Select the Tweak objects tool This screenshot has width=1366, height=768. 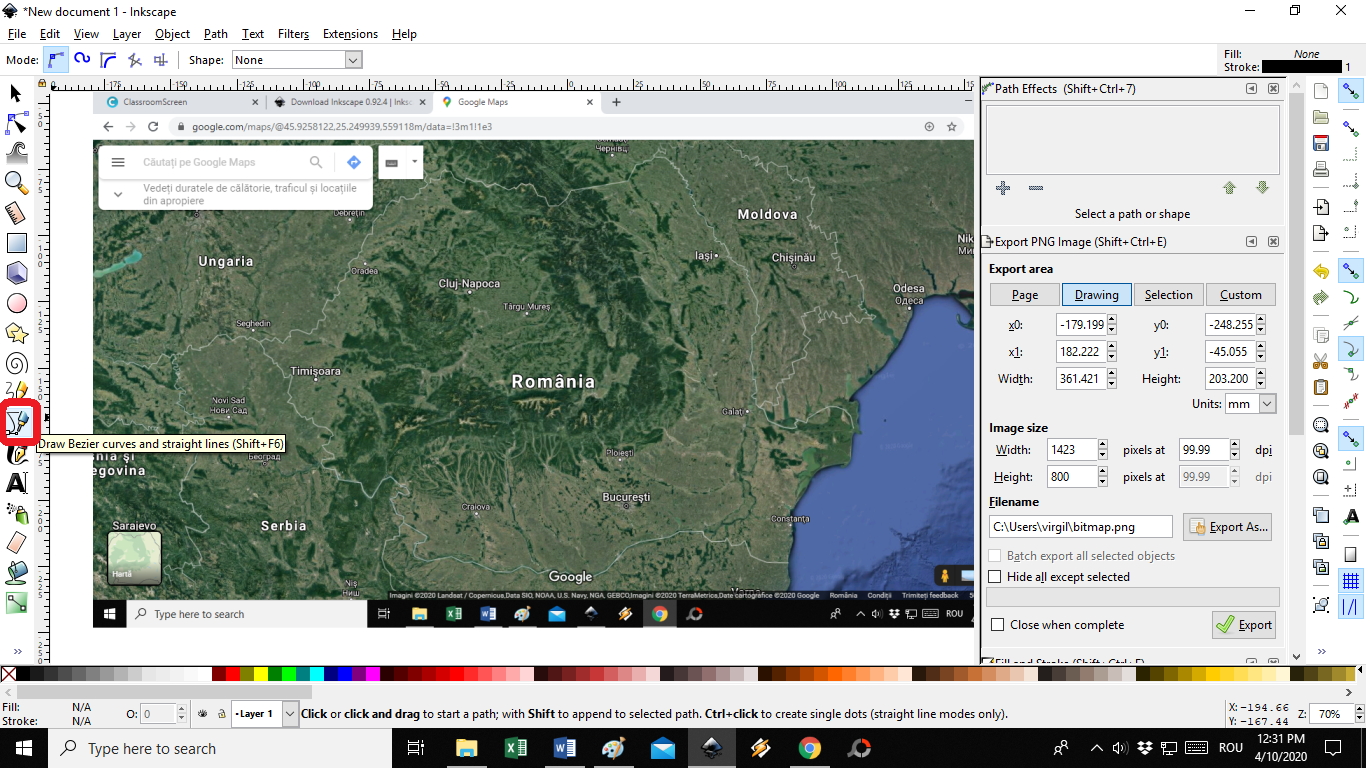pyautogui.click(x=16, y=153)
